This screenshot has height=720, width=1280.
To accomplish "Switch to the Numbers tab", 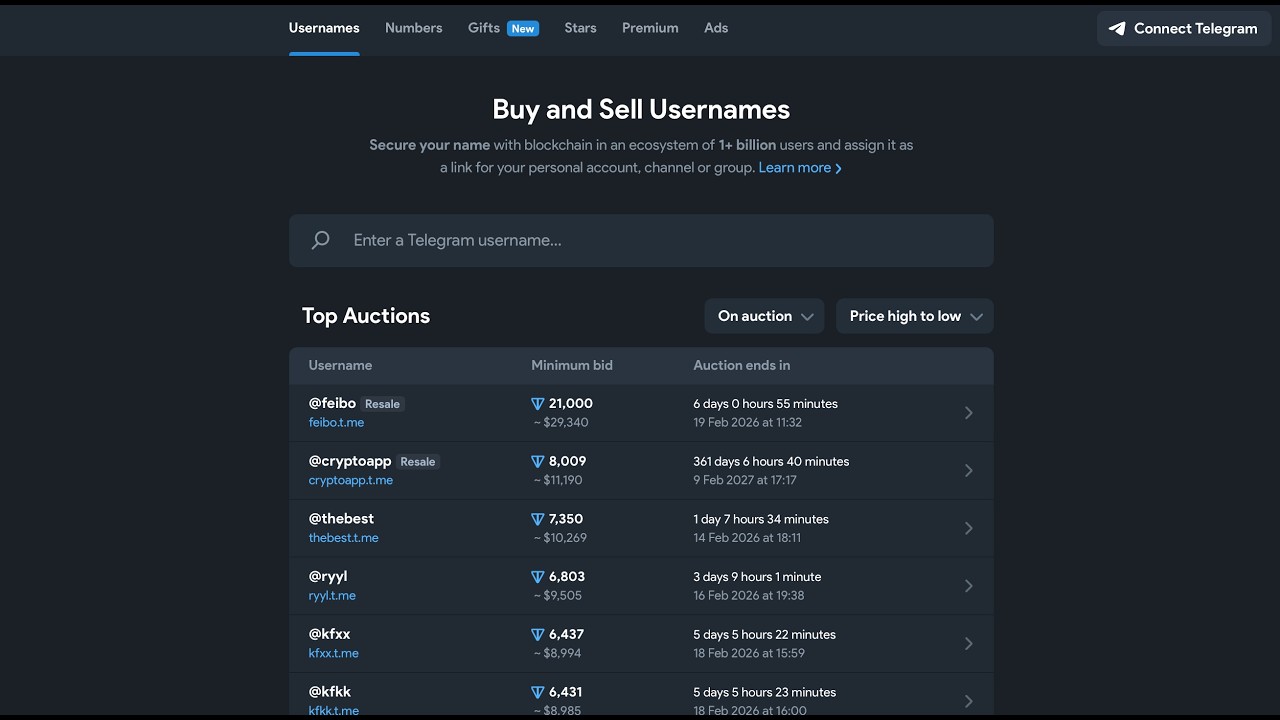I will tap(413, 28).
